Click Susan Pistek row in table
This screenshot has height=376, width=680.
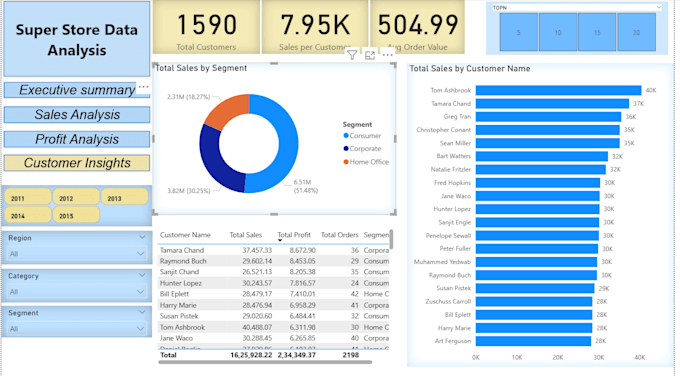coord(274,316)
